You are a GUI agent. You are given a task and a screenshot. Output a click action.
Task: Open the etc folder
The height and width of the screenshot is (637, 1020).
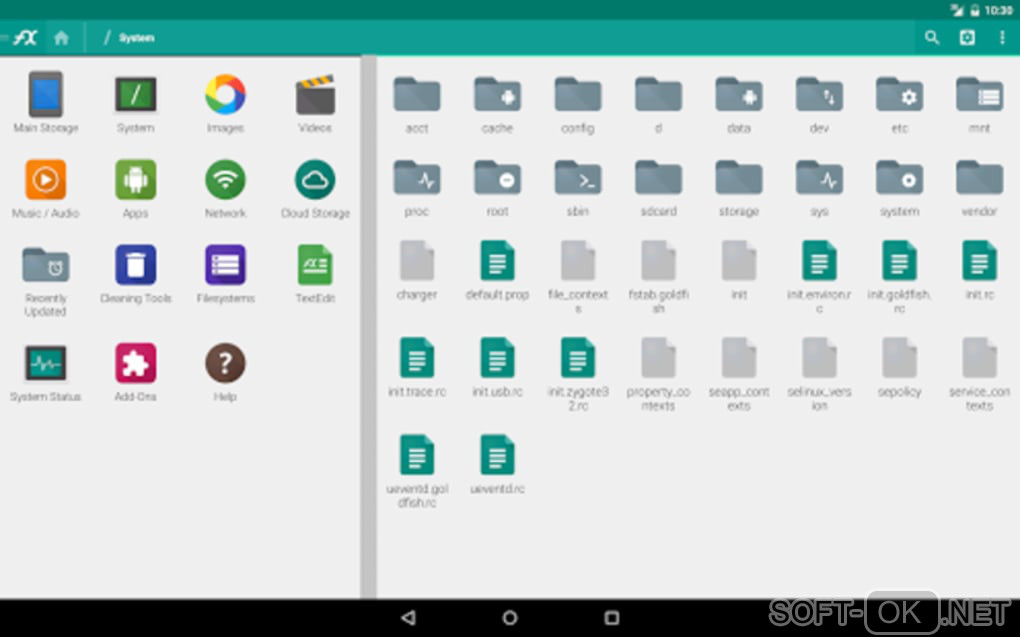[899, 95]
